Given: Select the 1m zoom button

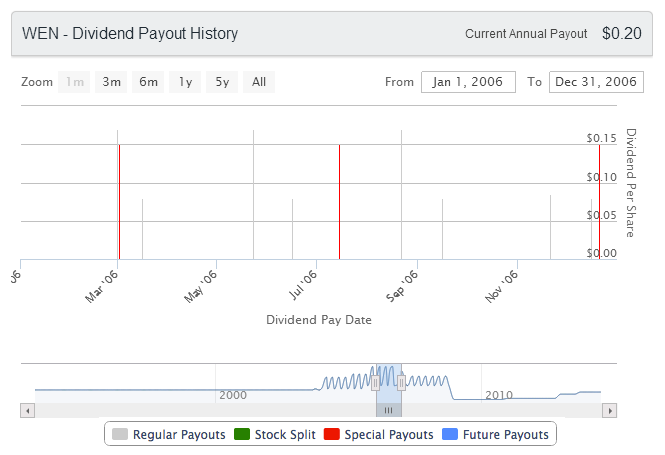Looking at the screenshot, I should (74, 82).
